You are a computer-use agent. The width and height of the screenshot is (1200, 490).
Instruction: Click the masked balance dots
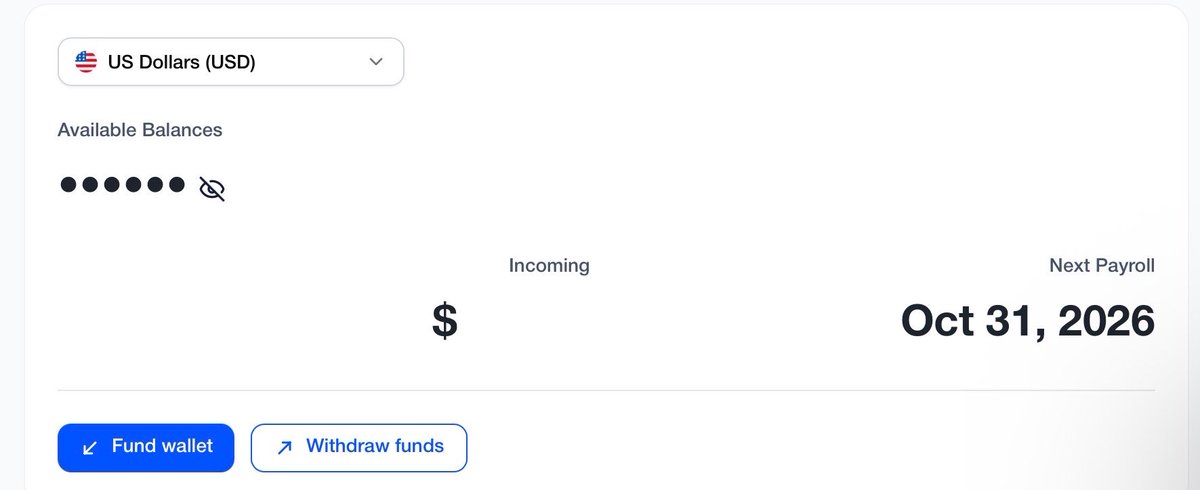click(x=123, y=185)
